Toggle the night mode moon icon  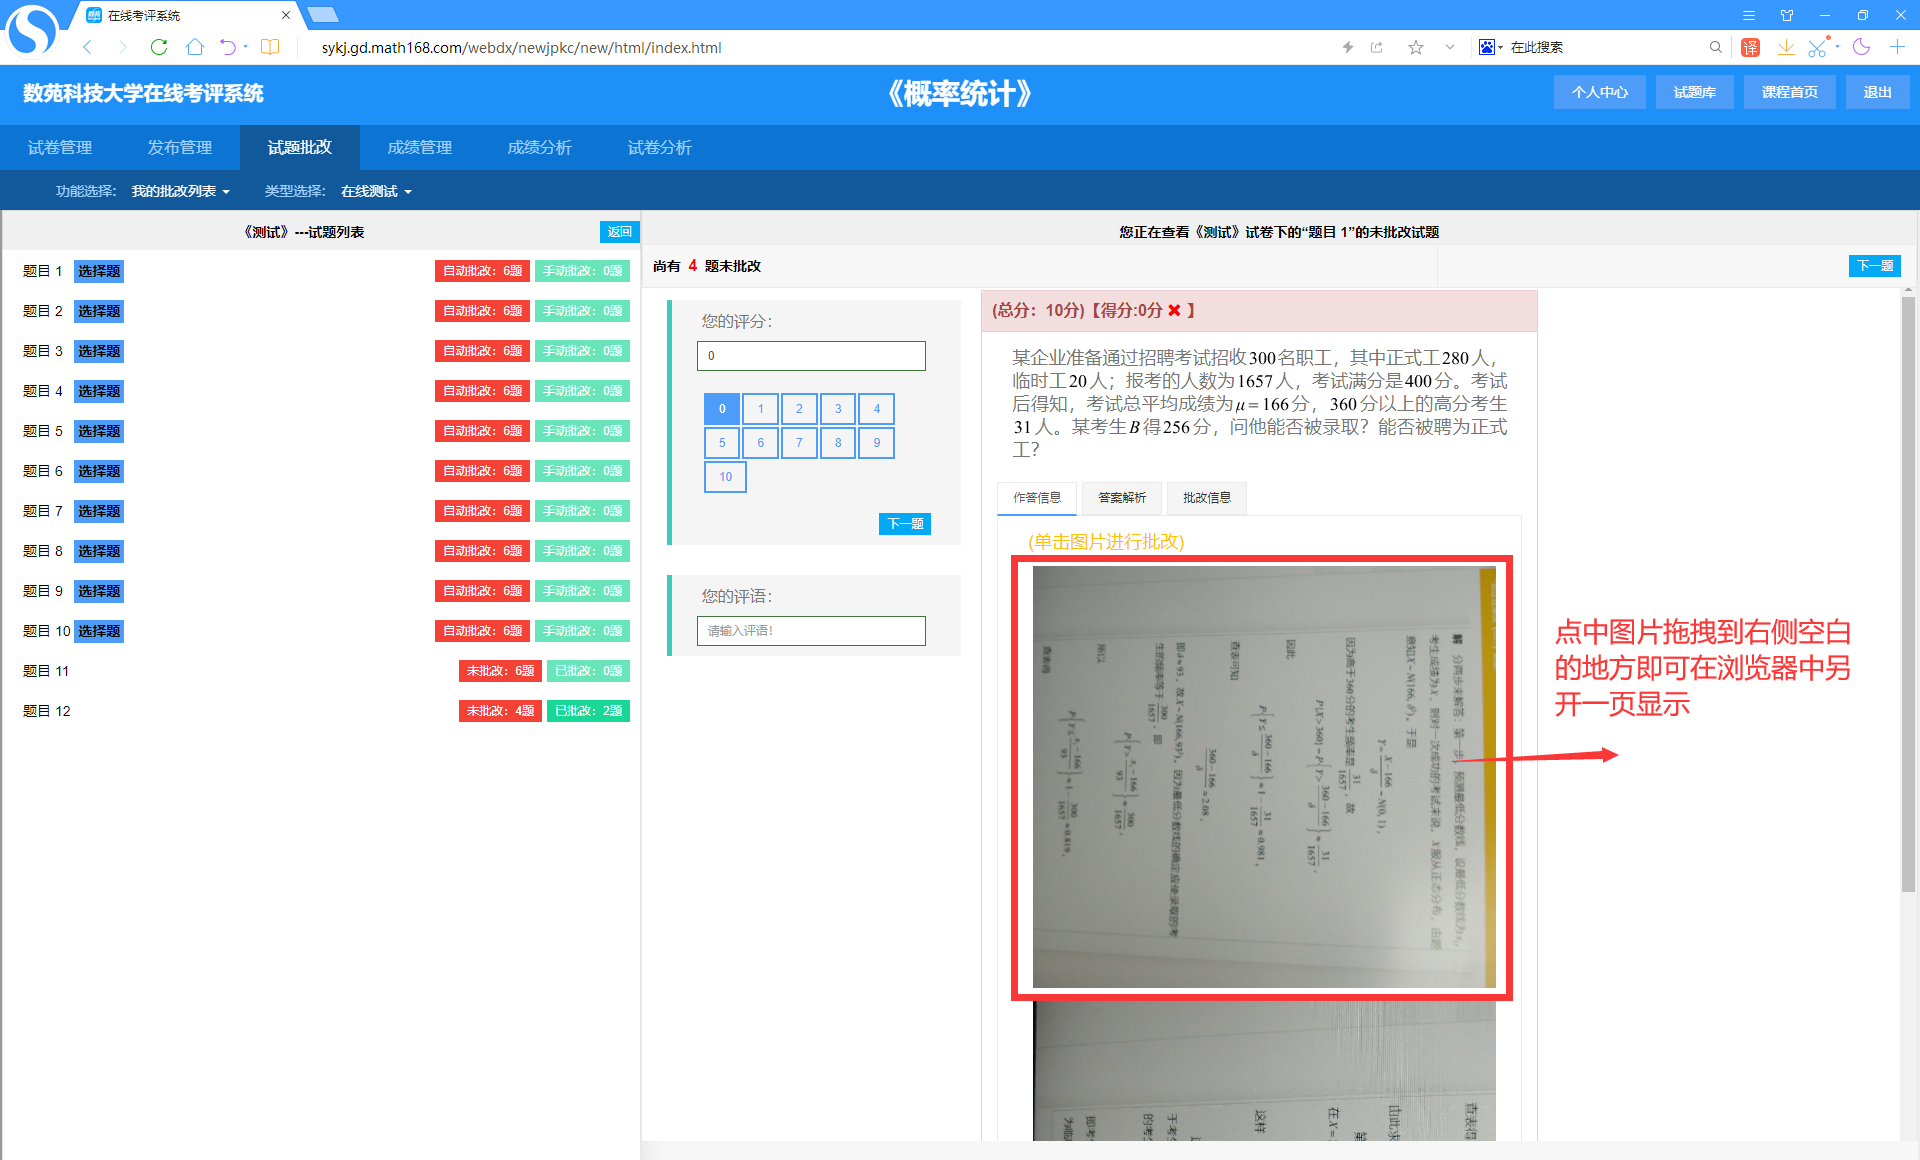1861,47
